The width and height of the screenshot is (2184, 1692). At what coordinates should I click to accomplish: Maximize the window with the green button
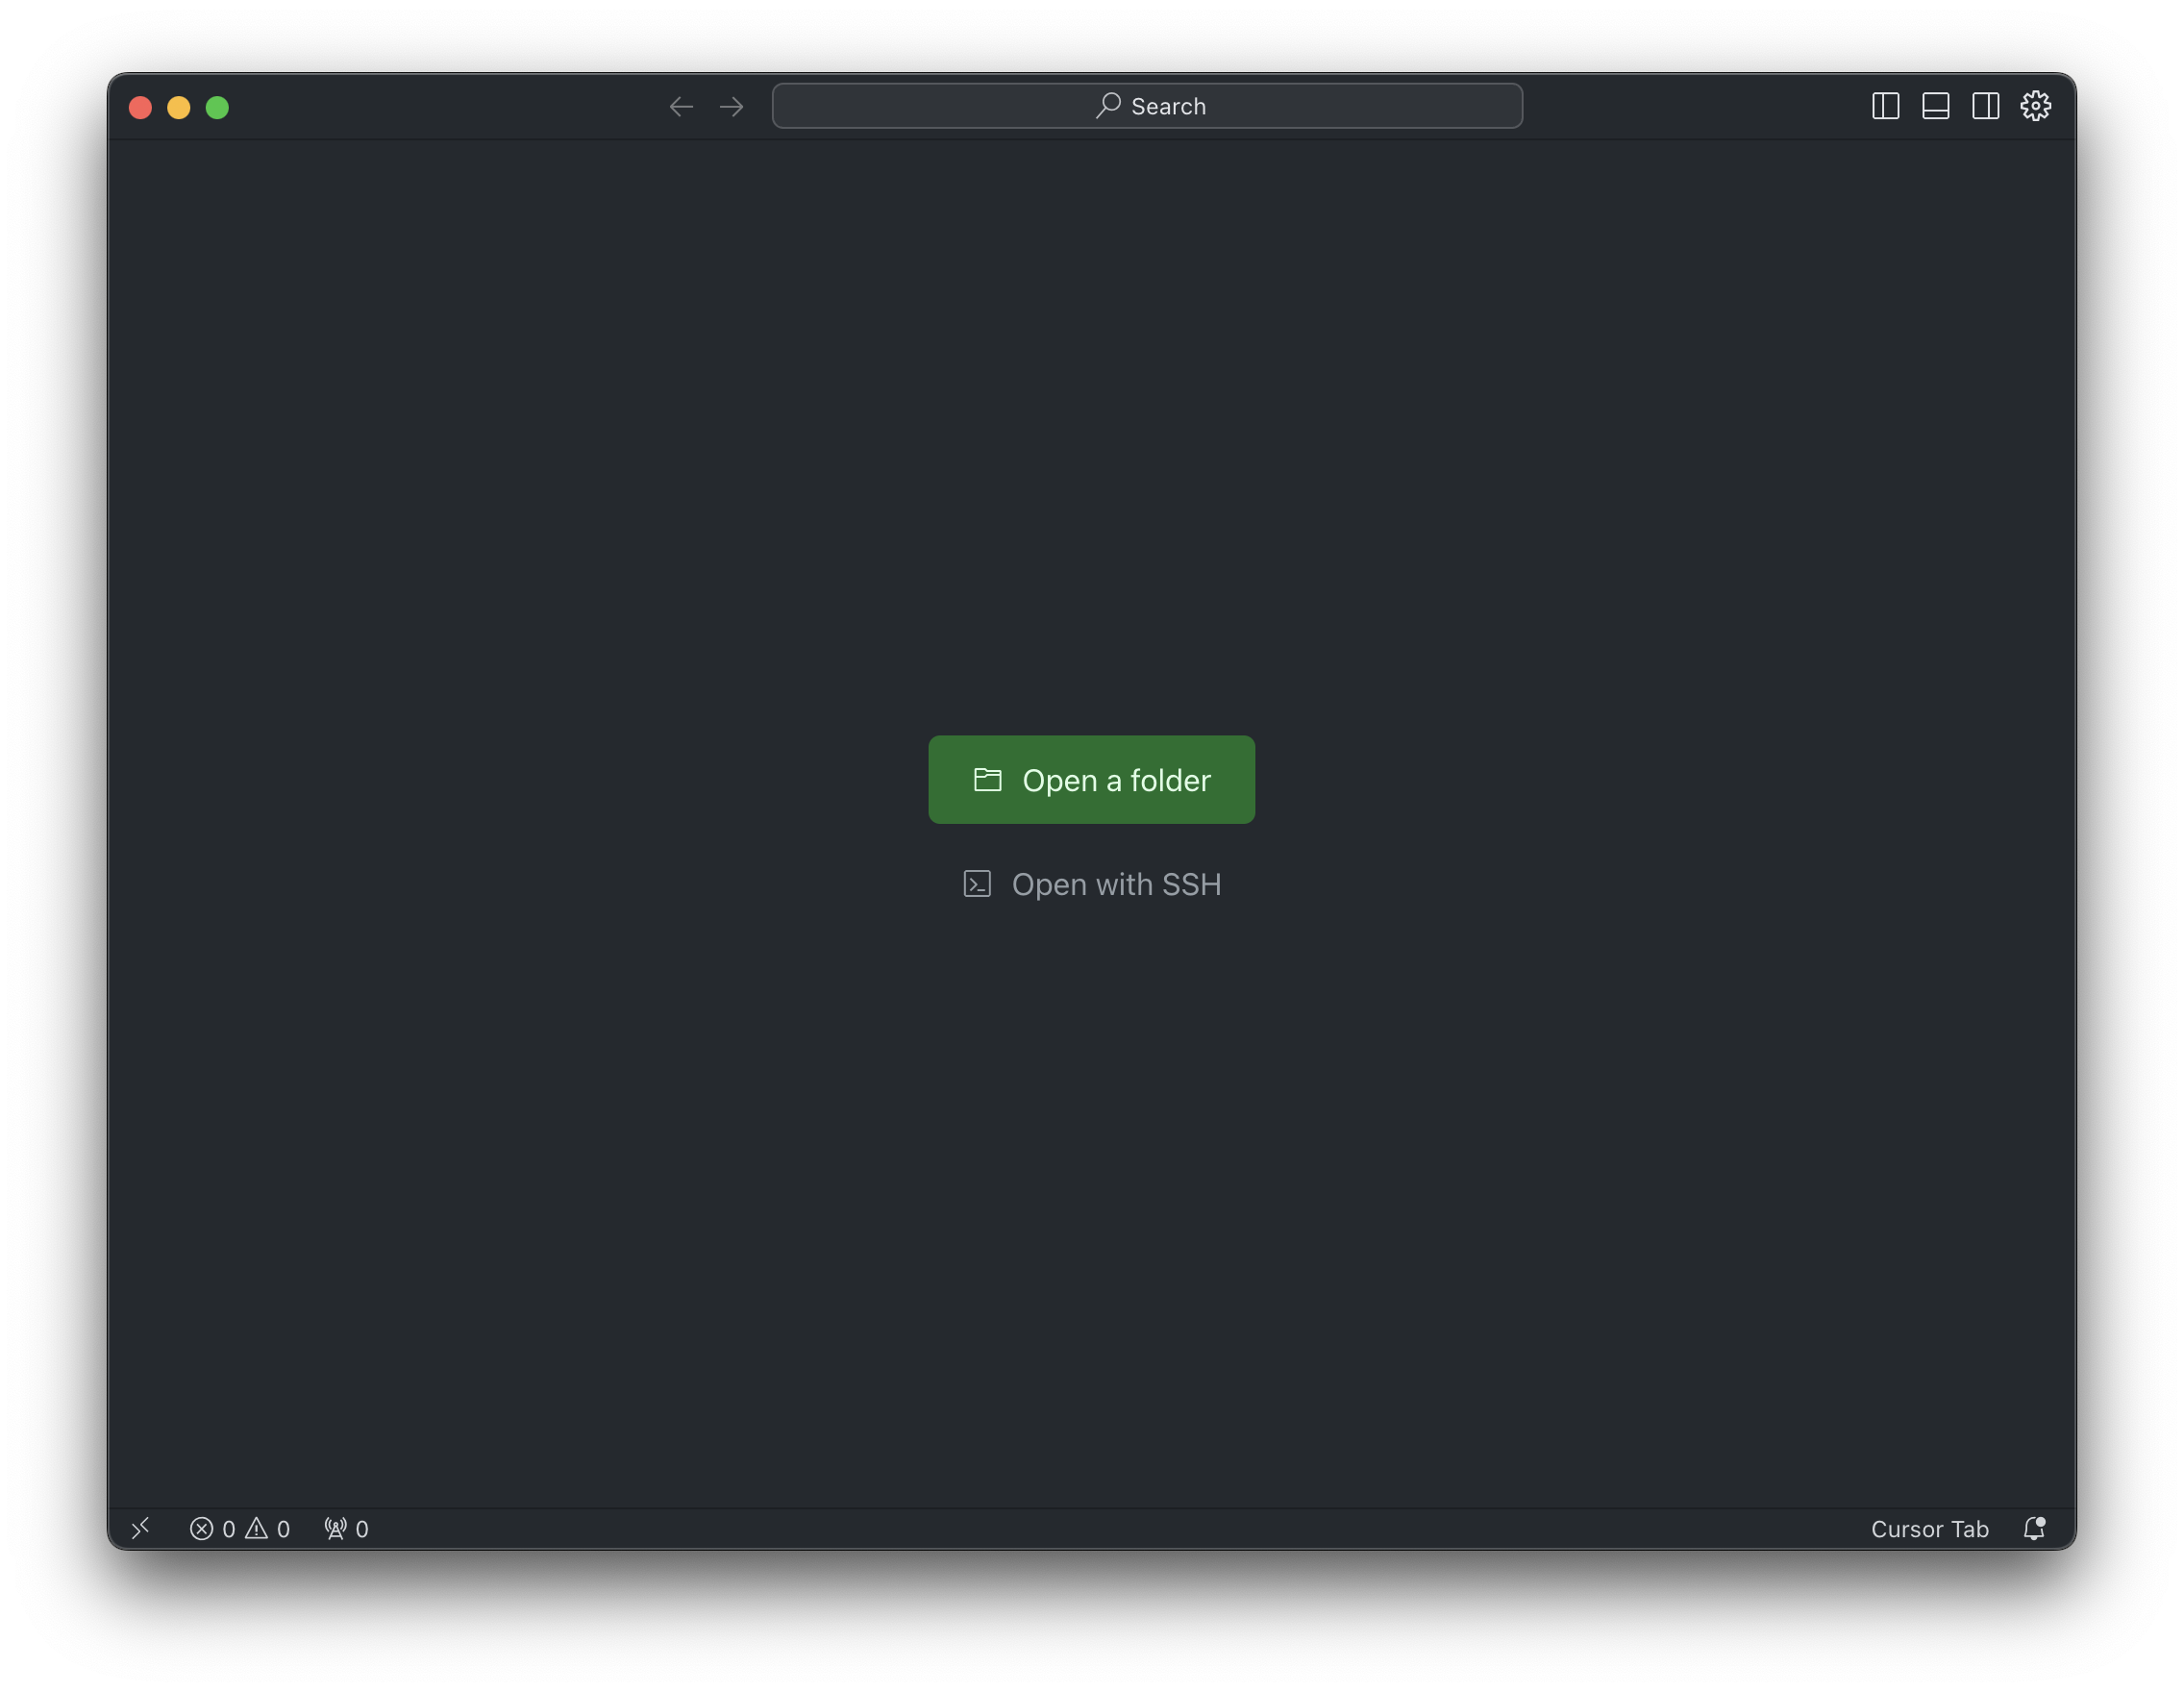217,107
